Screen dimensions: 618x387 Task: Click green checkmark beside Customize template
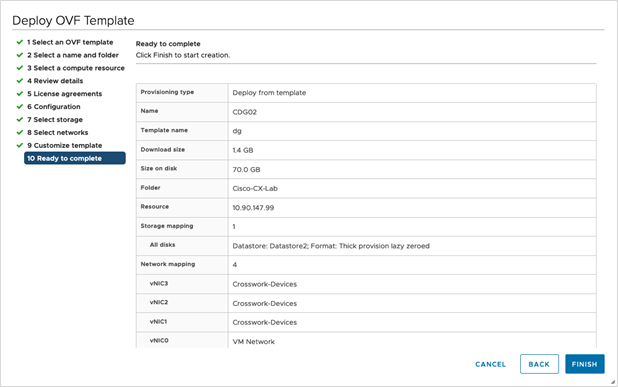[20, 145]
